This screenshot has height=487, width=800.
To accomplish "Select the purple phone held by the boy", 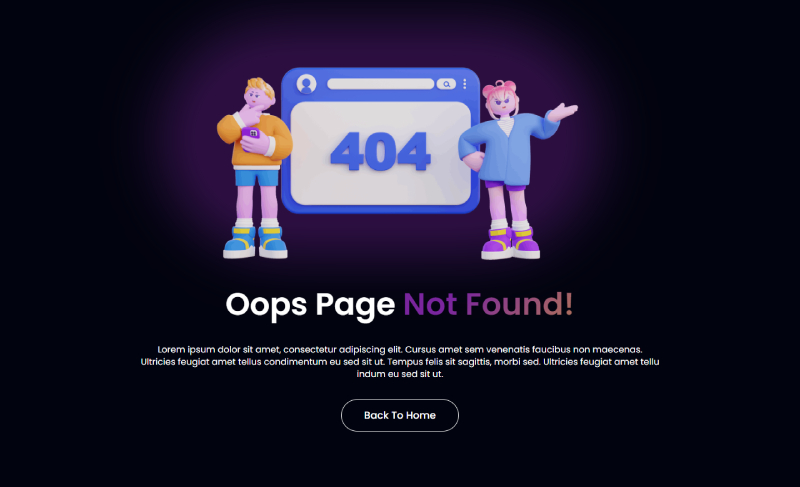I will pyautogui.click(x=252, y=134).
